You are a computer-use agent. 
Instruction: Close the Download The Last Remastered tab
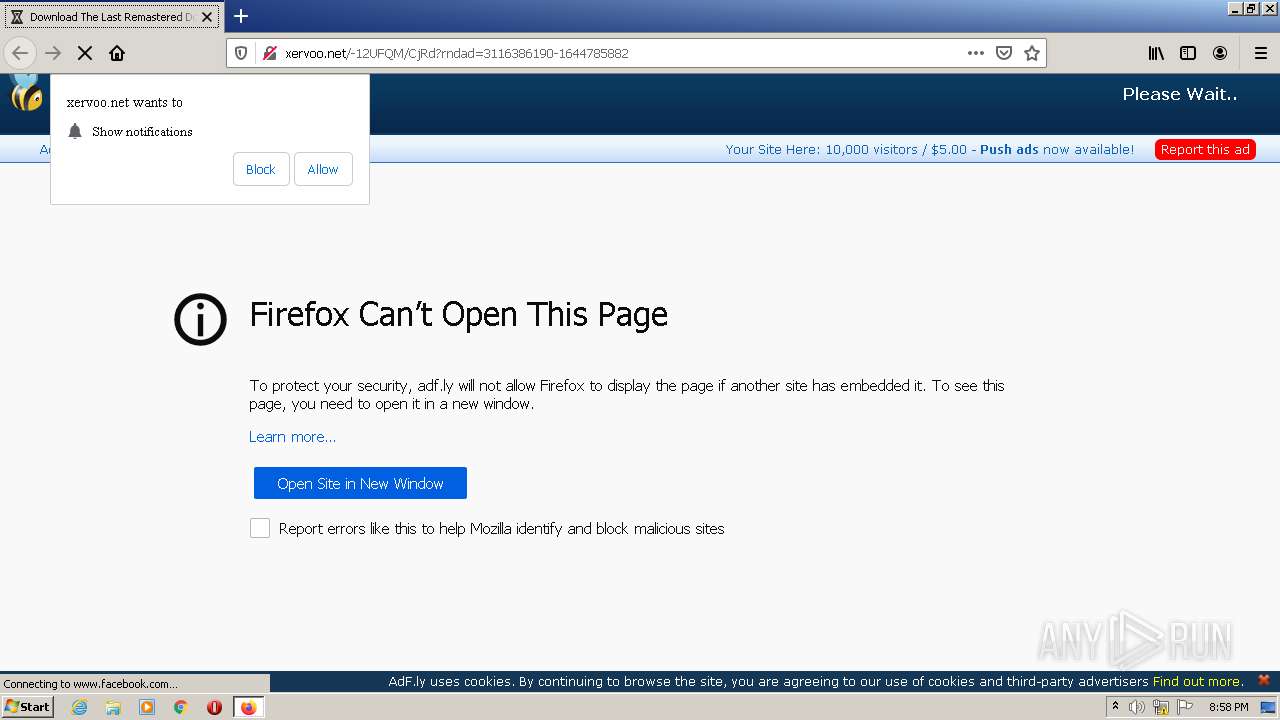[207, 17]
